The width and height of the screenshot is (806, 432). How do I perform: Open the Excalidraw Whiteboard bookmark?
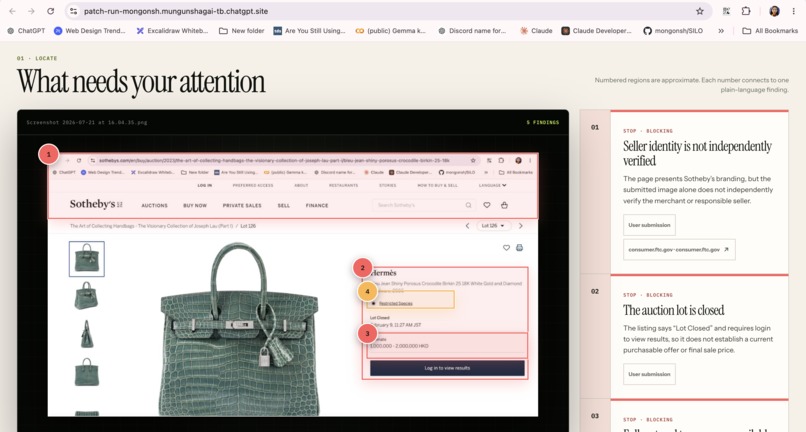(x=172, y=31)
